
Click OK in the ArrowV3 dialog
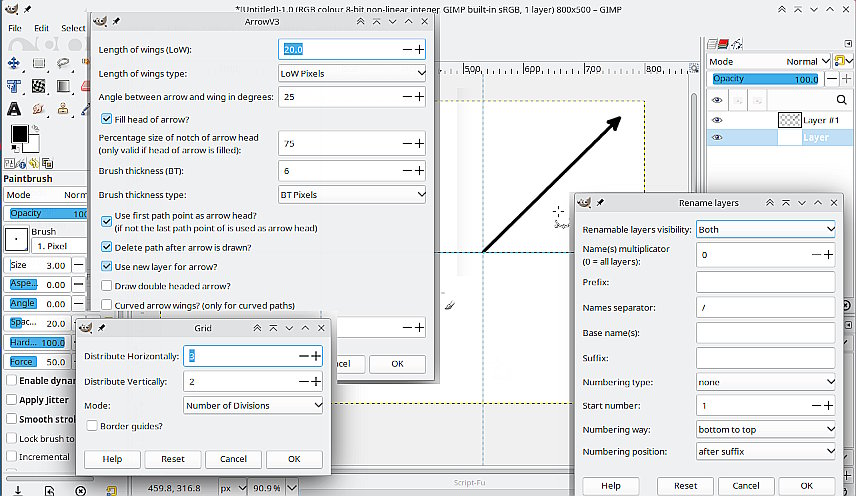point(397,363)
